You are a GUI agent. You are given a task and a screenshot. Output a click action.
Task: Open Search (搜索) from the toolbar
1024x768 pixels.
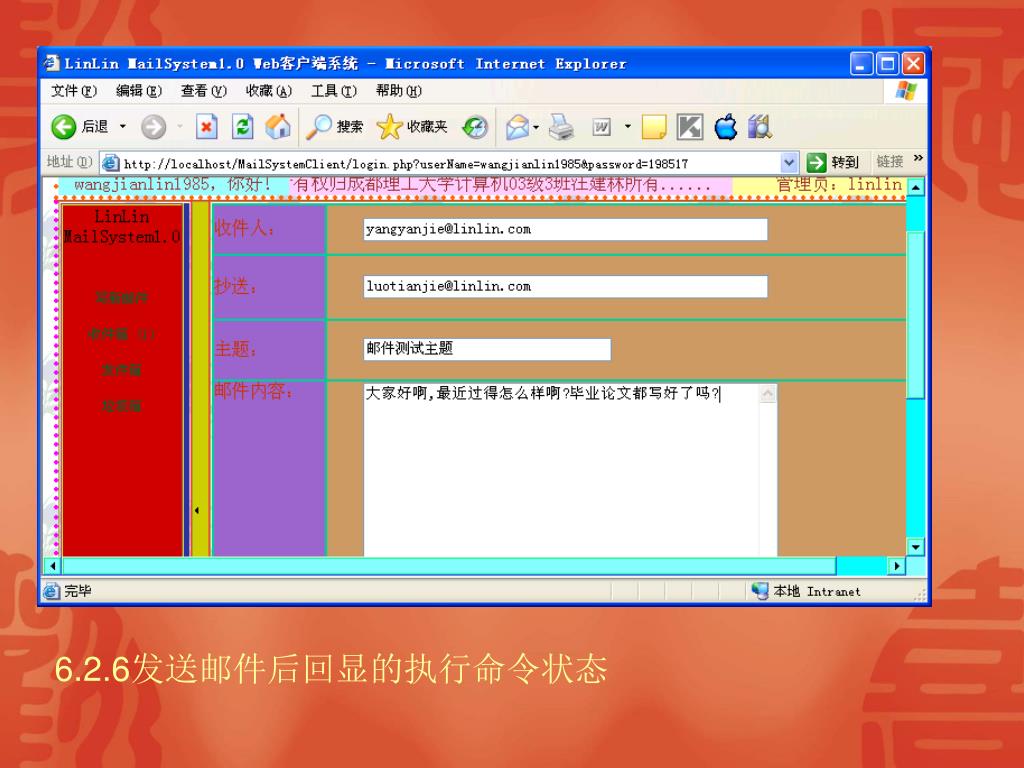(335, 127)
